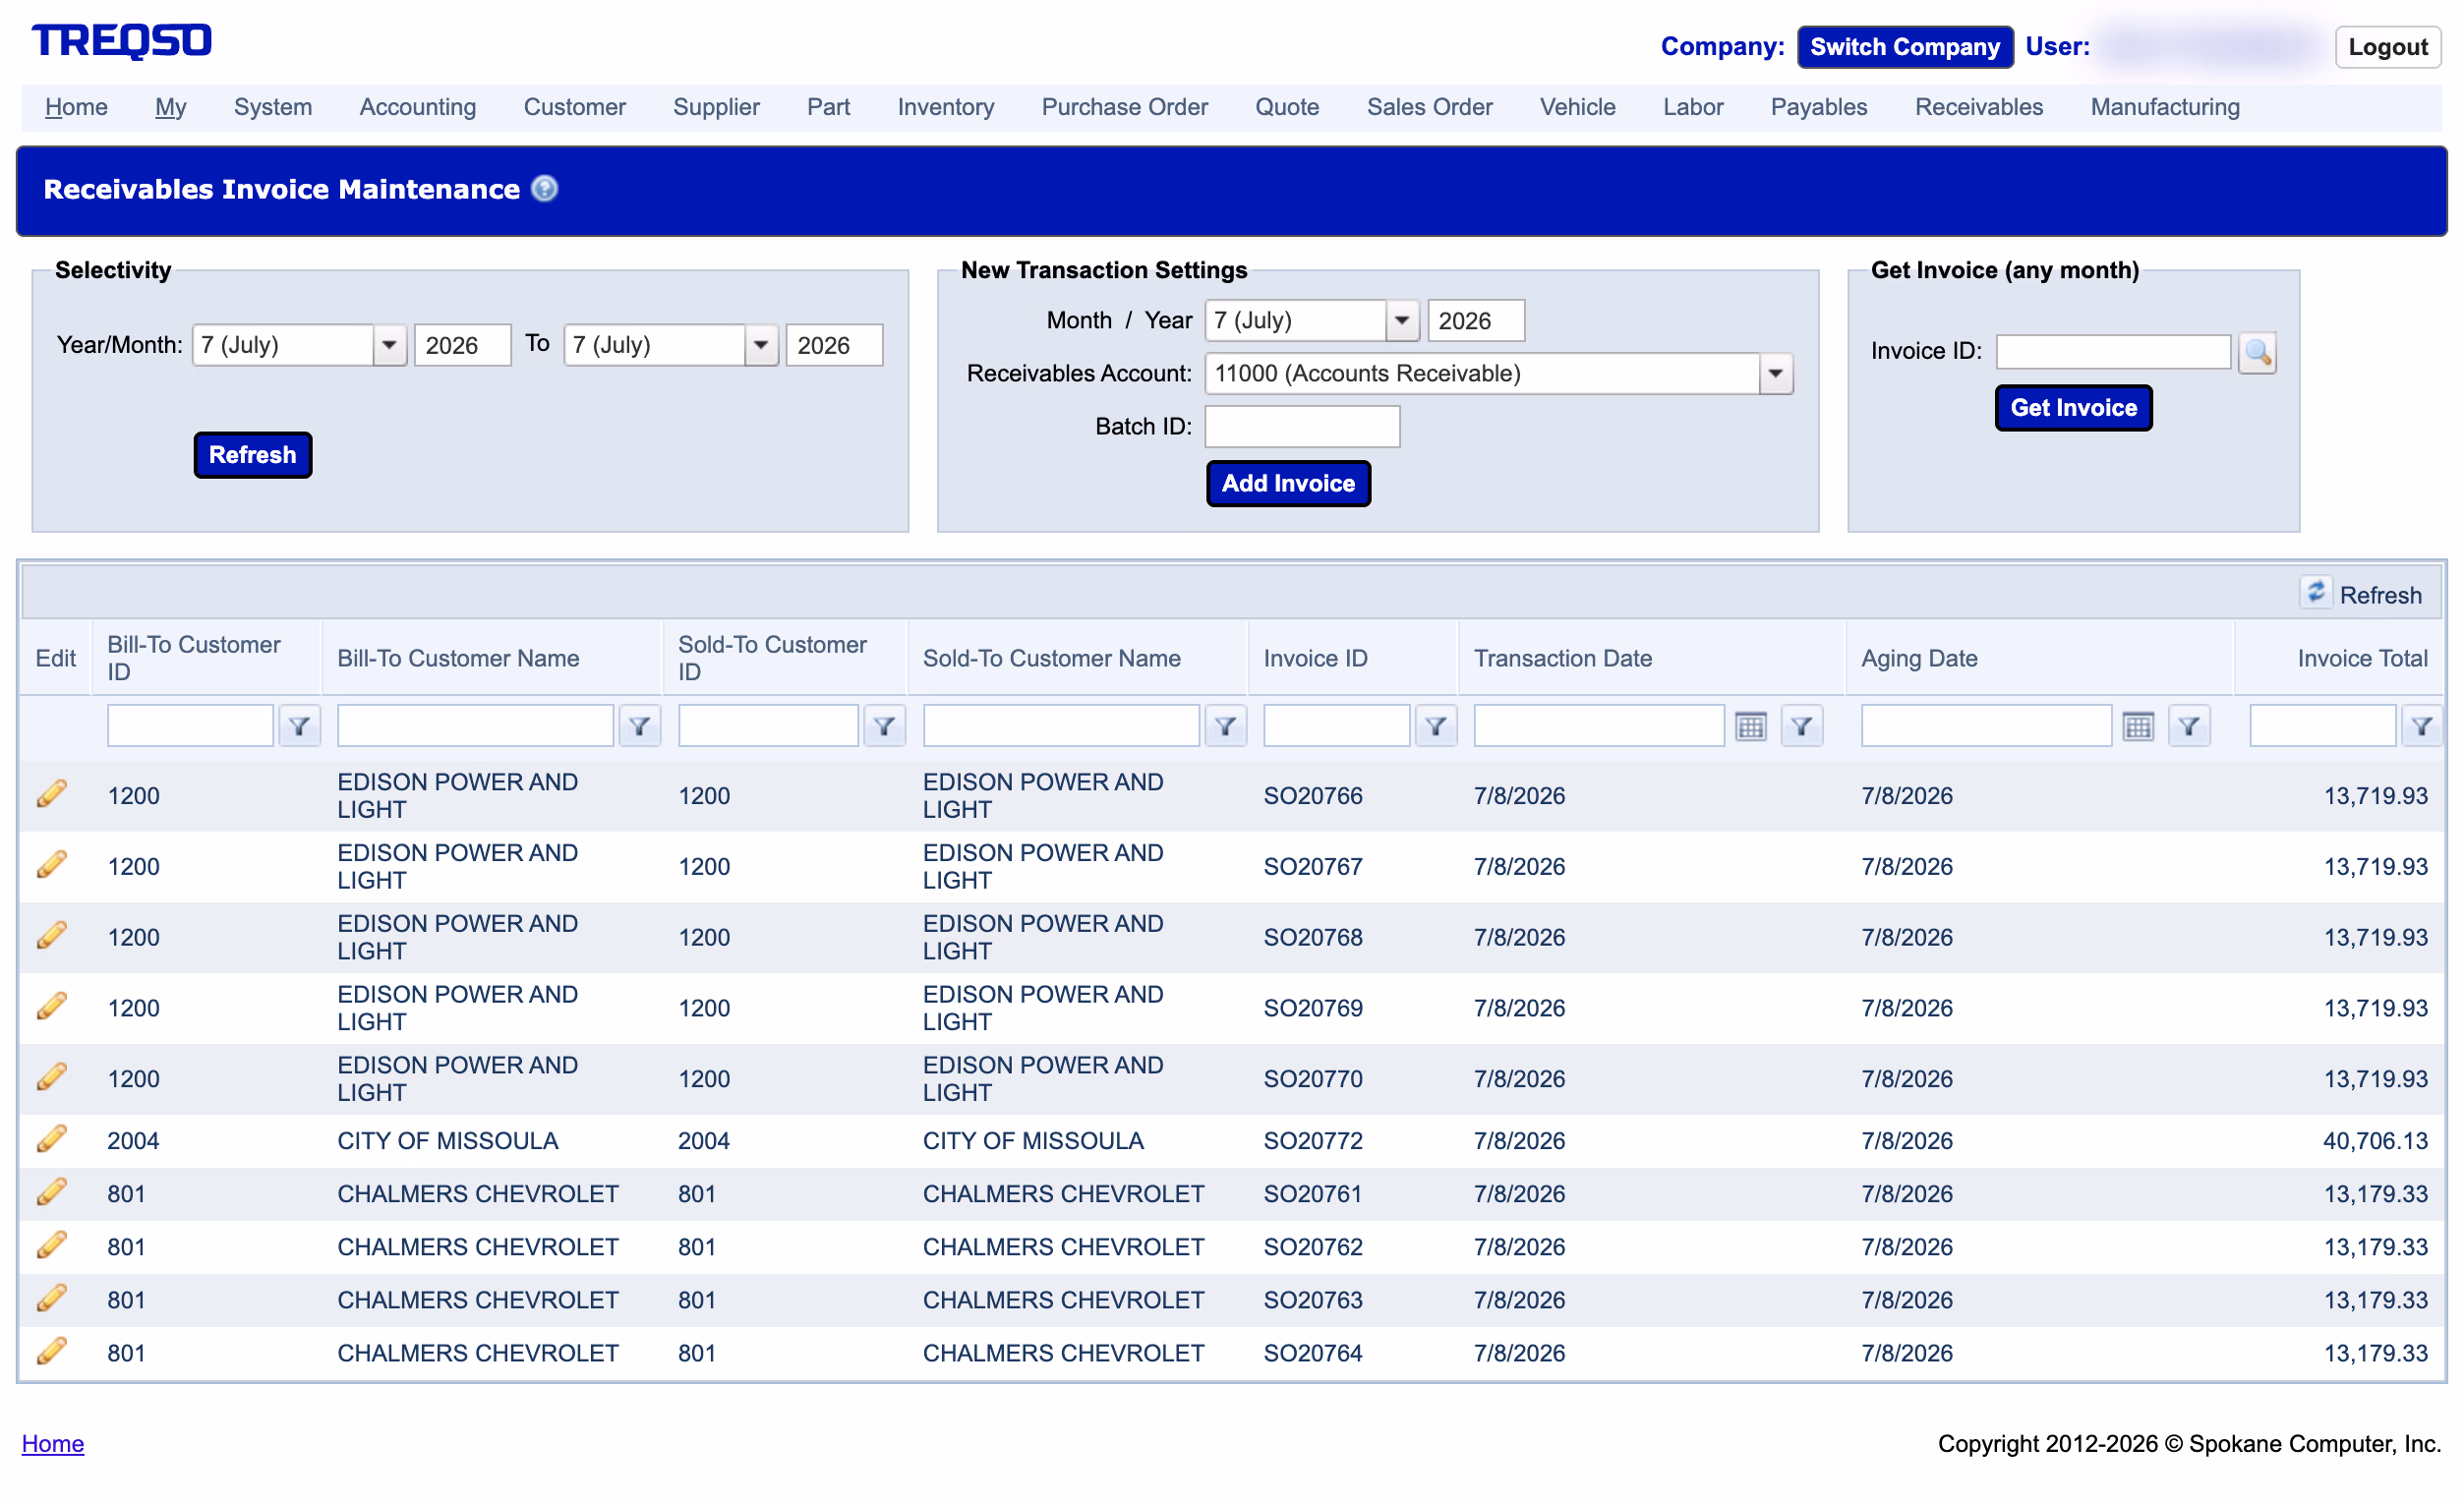The width and height of the screenshot is (2464, 1504).
Task: Expand the Receivables Account dropdown
Action: [1776, 373]
